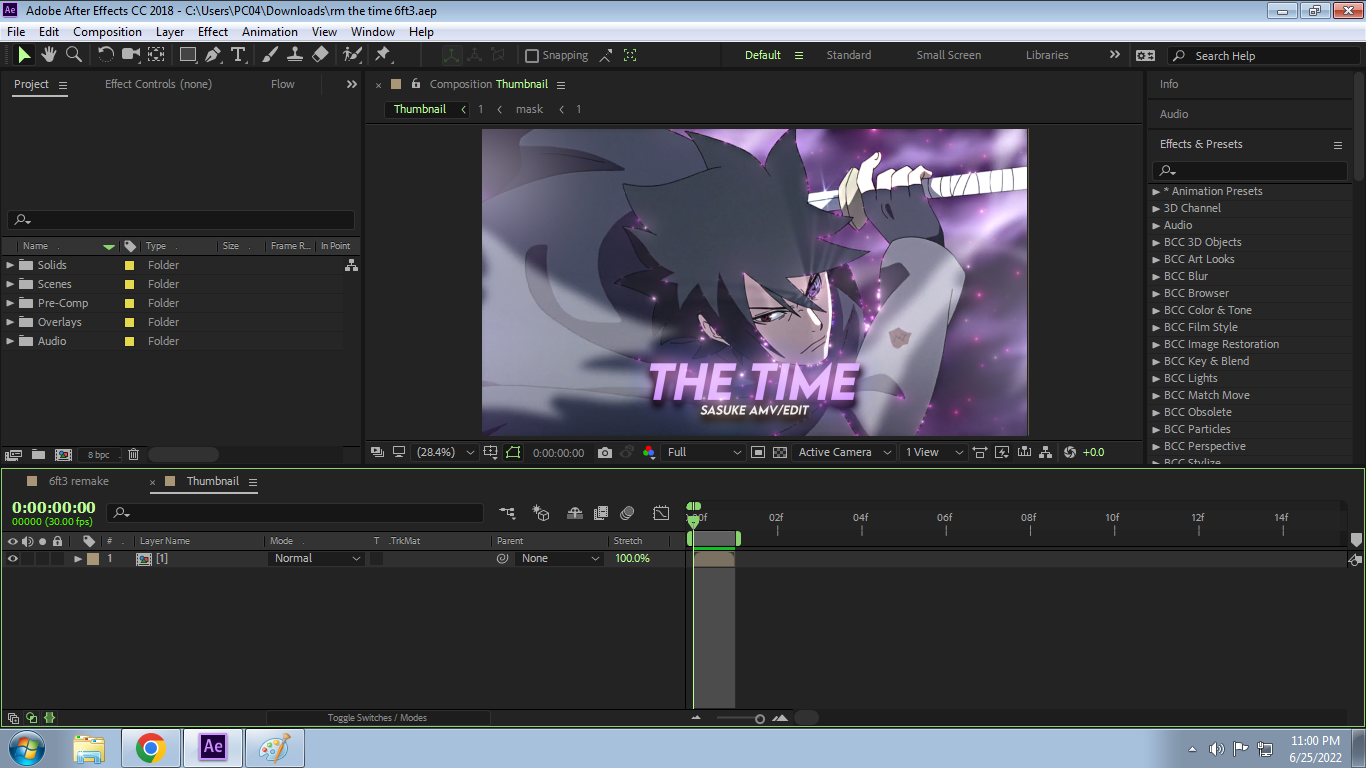Expand the Pre-Comp folder
Image resolution: width=1366 pixels, height=768 pixels.
coord(10,303)
